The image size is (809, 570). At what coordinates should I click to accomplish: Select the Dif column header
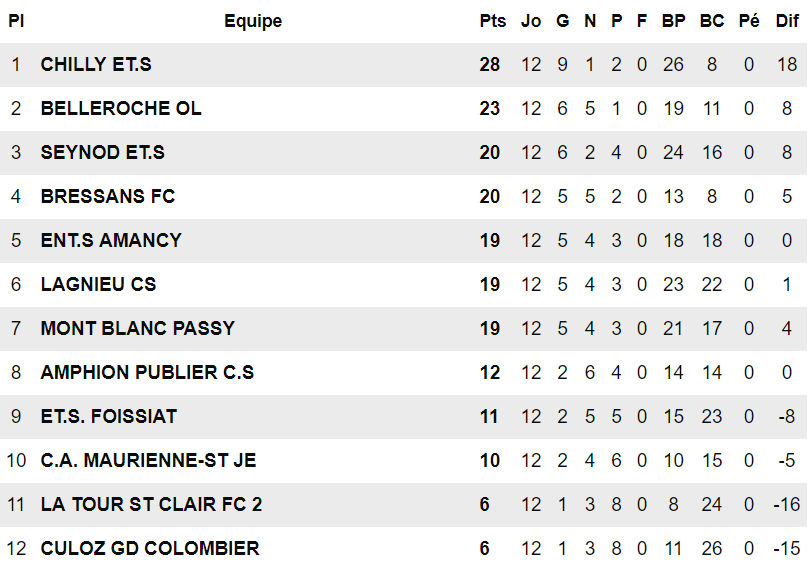point(787,21)
